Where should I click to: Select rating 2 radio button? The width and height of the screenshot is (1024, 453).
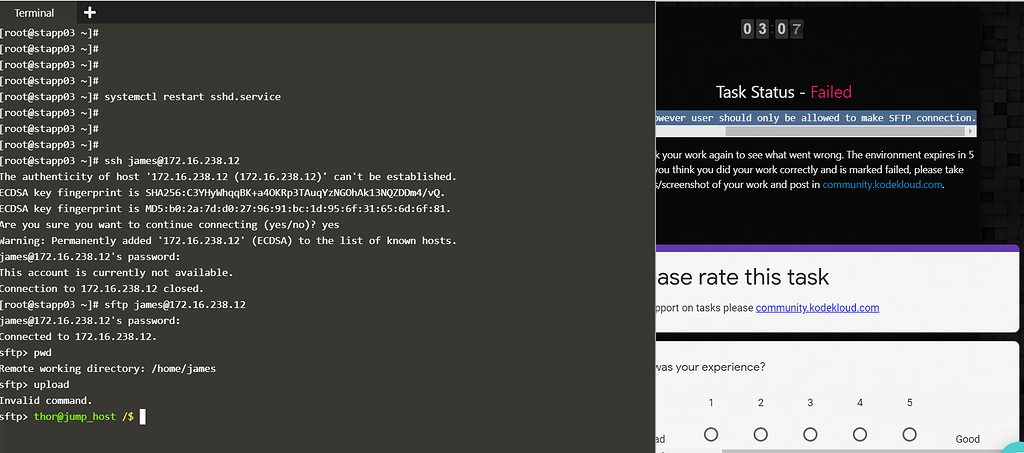(761, 435)
